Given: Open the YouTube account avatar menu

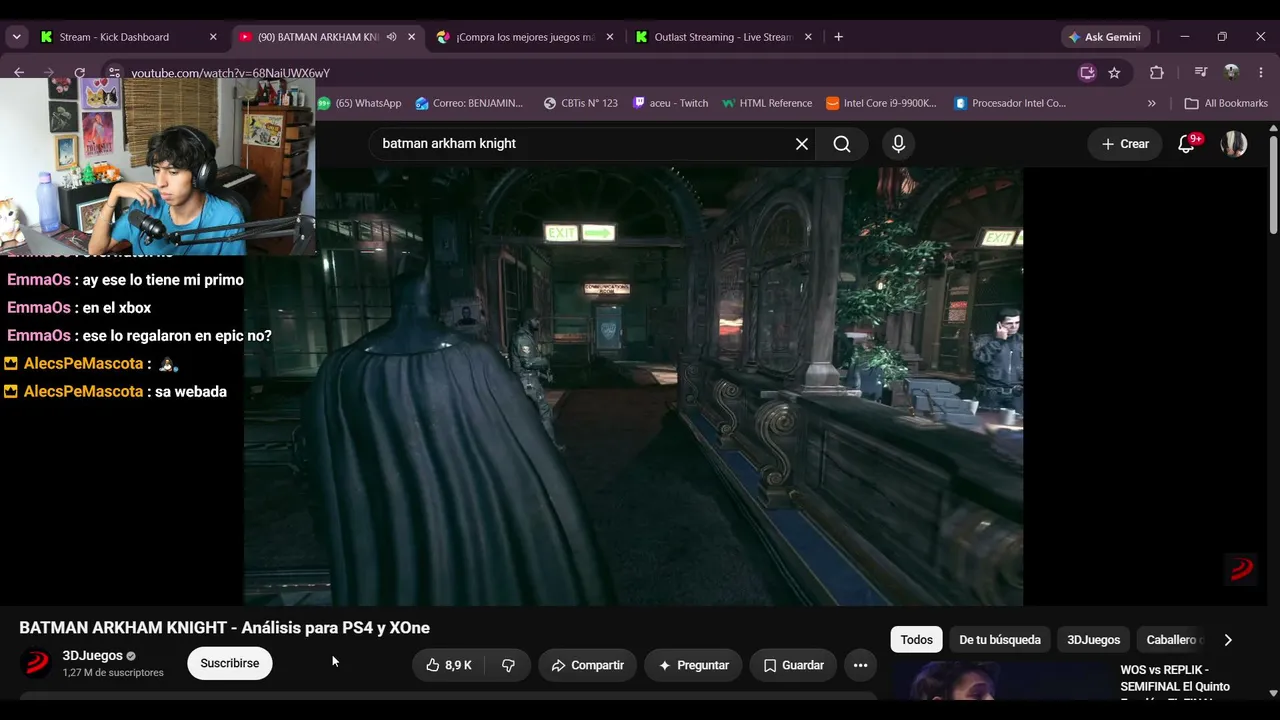Looking at the screenshot, I should (x=1234, y=144).
